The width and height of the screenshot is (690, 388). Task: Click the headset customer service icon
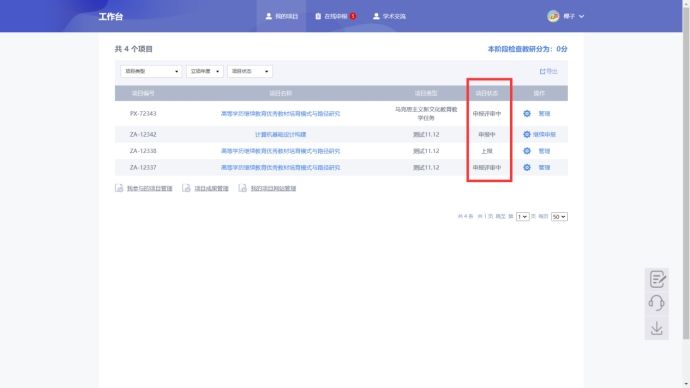[657, 303]
